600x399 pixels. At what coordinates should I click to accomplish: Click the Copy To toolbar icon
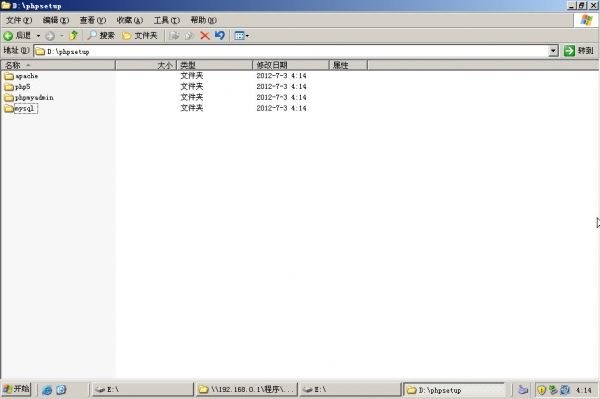[189, 36]
